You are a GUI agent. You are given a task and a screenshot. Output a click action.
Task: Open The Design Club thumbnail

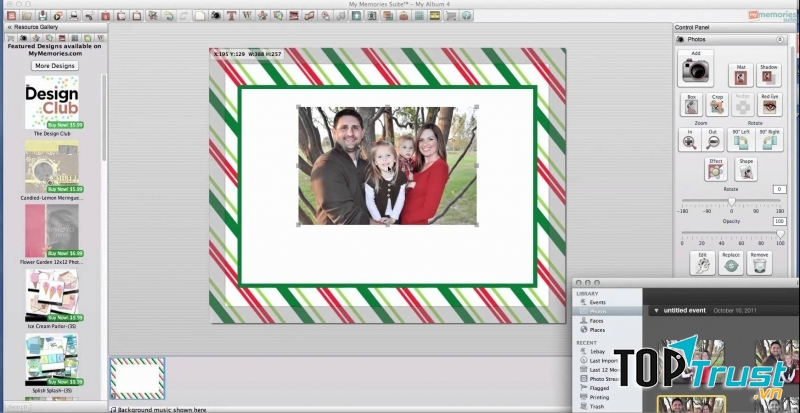pyautogui.click(x=52, y=102)
